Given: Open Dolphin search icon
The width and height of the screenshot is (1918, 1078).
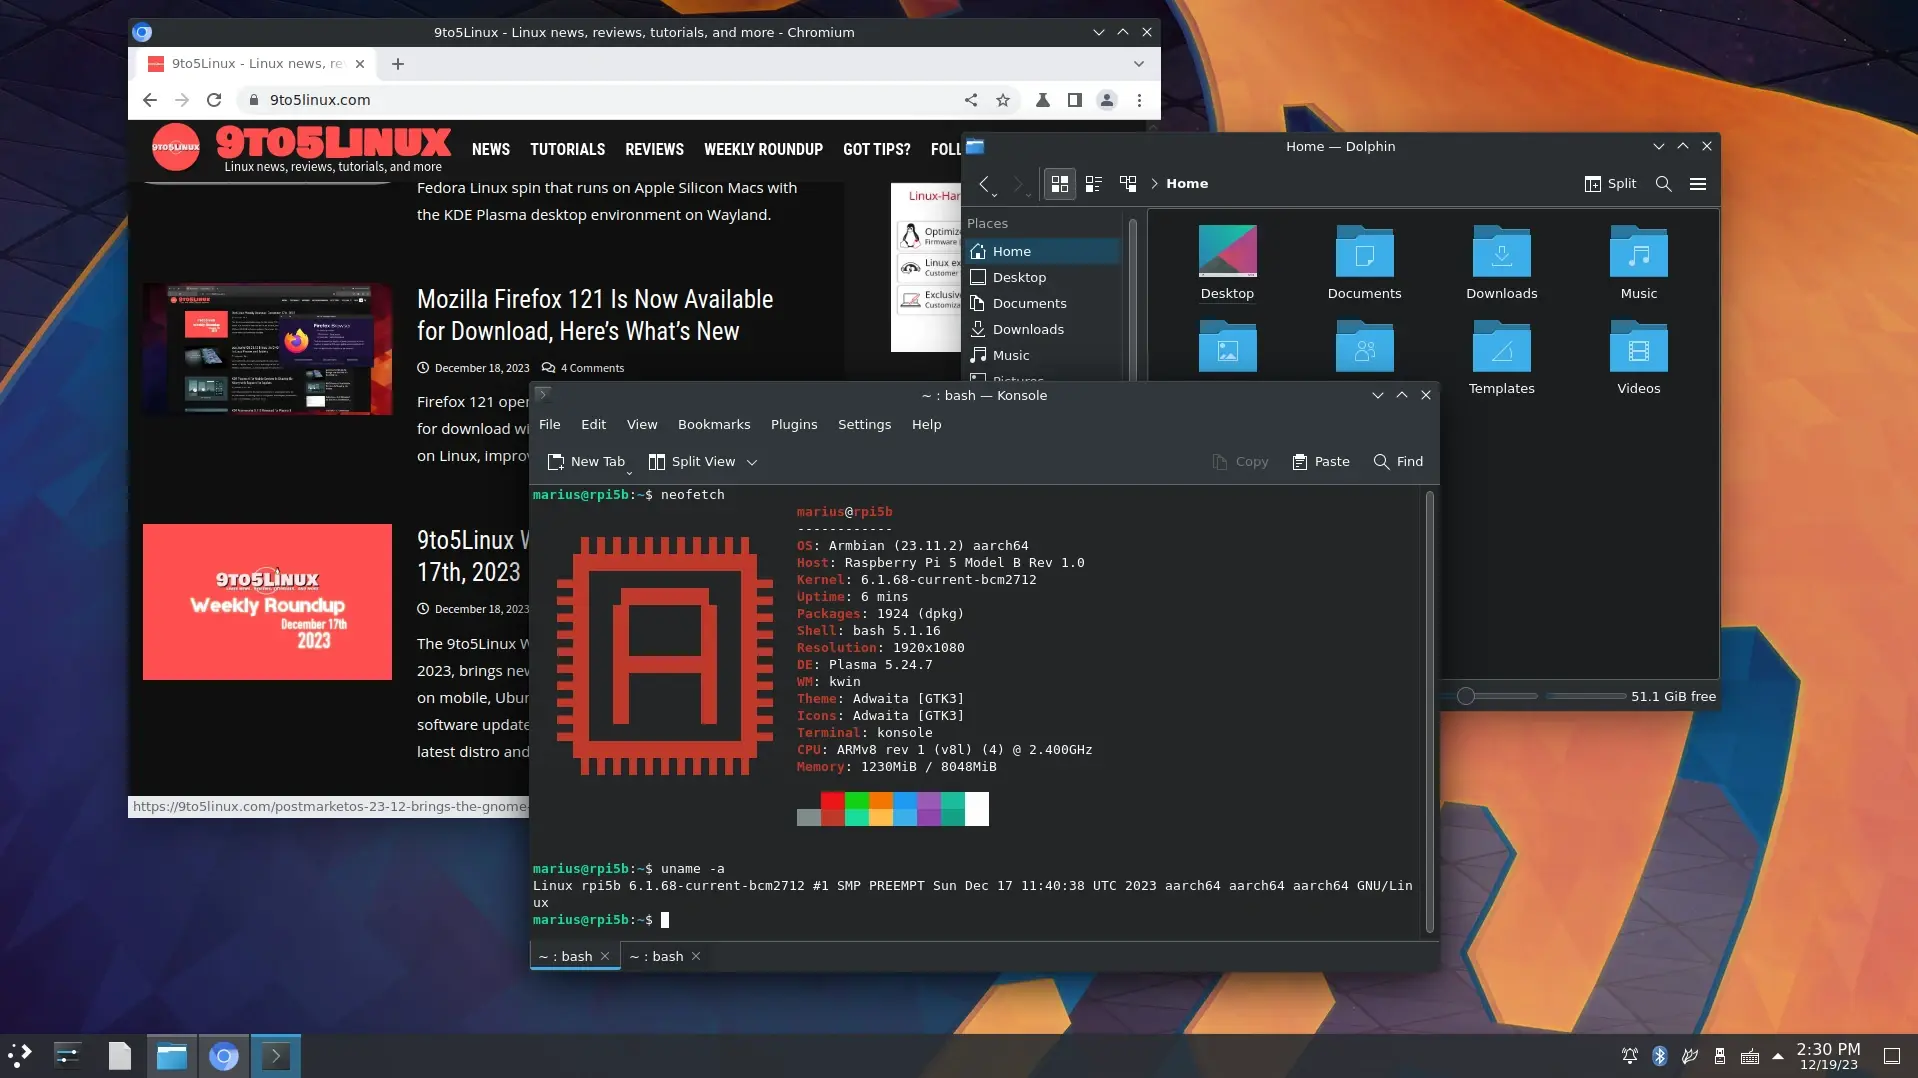Looking at the screenshot, I should pyautogui.click(x=1664, y=184).
